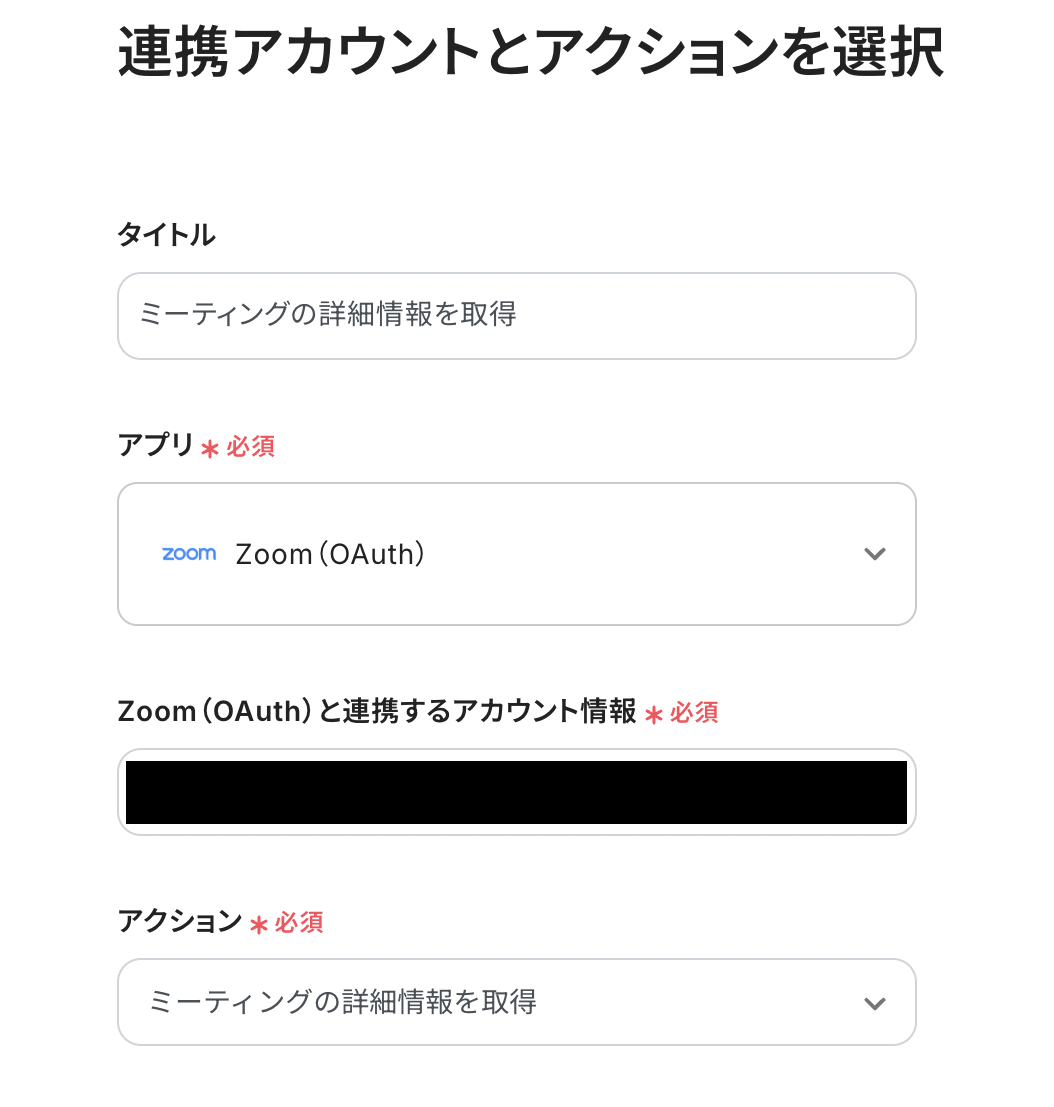Click the end of the タイトル input text
Screen dimensions: 1054x1107
pyautogui.click(x=517, y=316)
